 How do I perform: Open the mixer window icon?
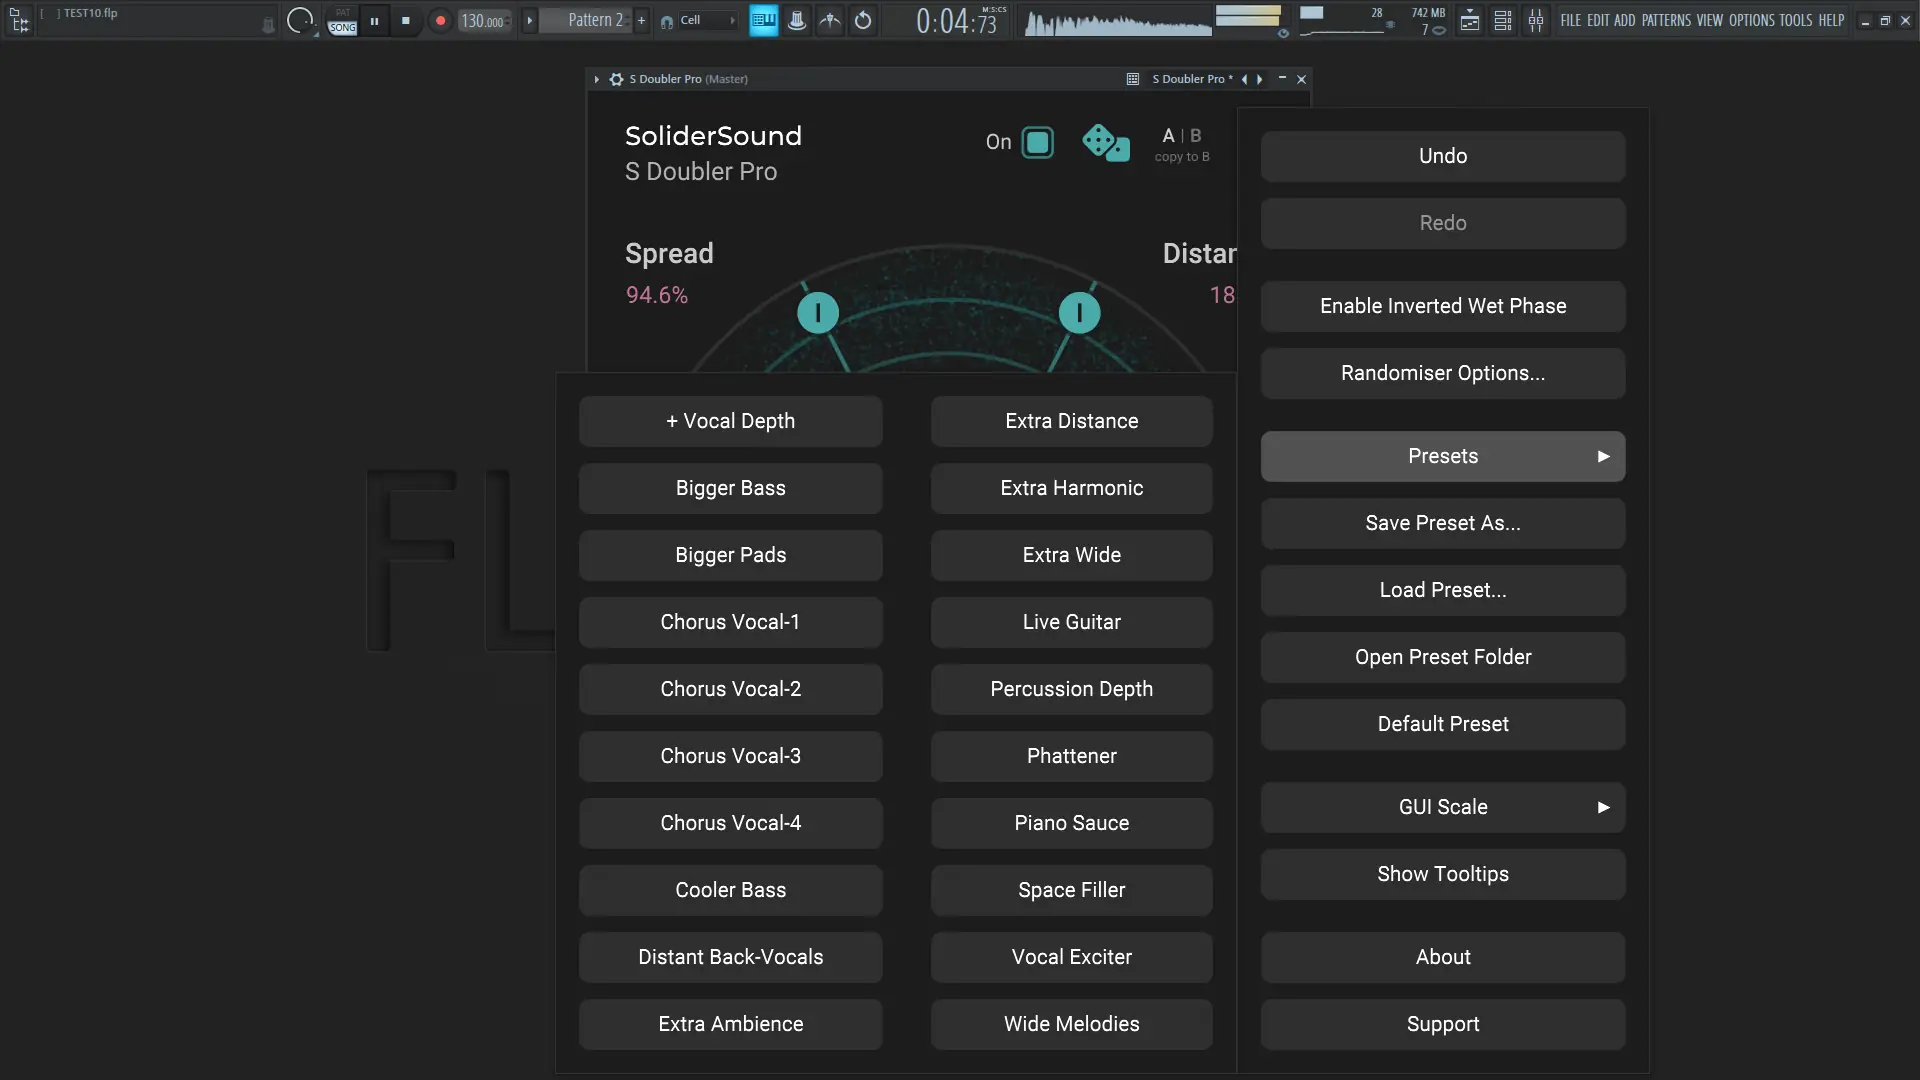click(x=1536, y=20)
